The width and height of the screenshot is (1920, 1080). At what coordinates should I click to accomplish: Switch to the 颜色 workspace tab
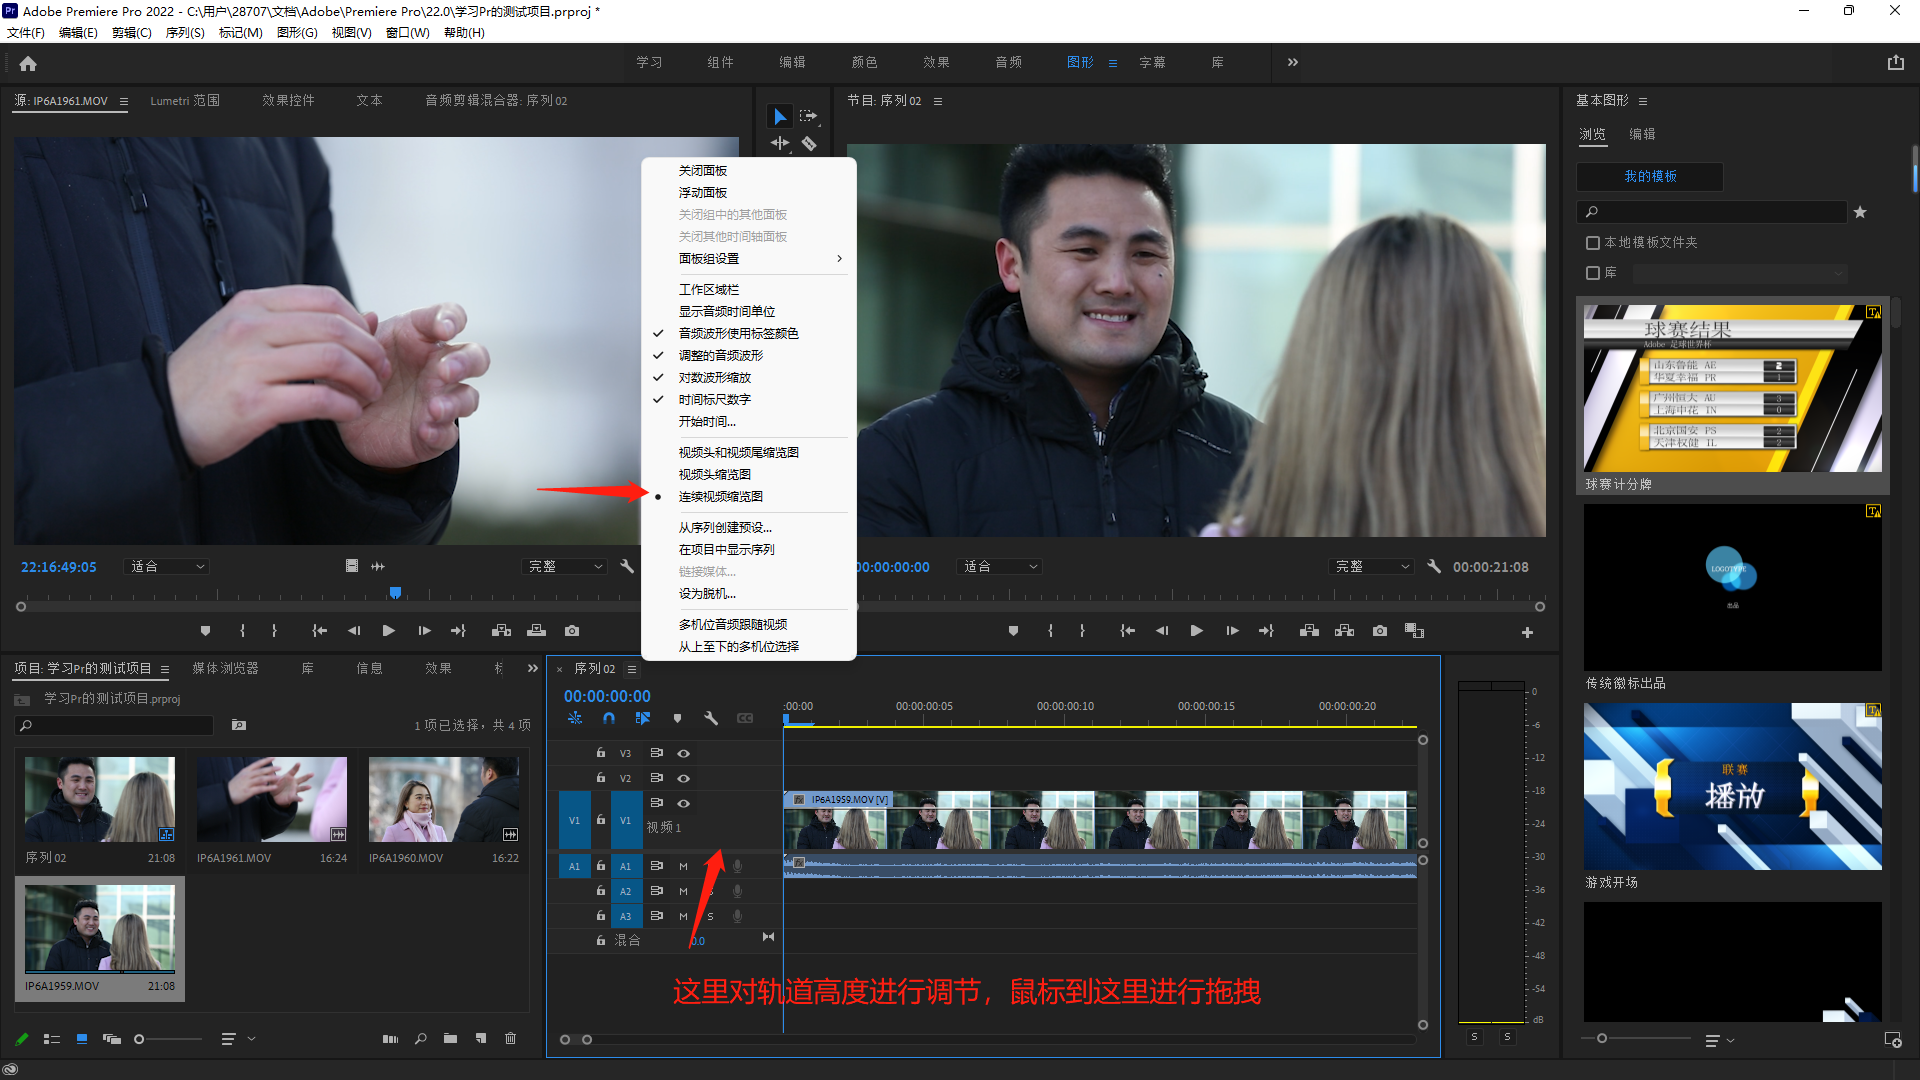tap(865, 62)
